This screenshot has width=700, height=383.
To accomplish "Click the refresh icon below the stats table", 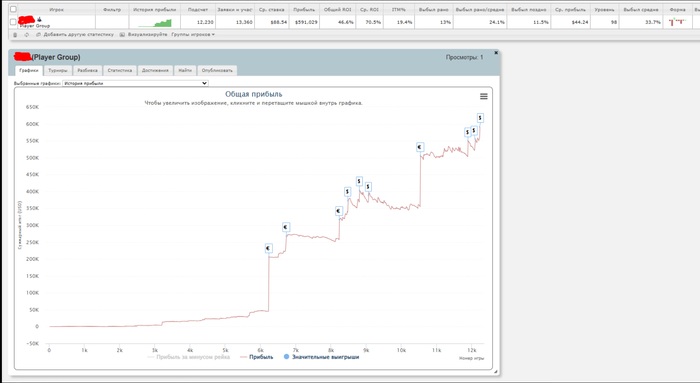I will click(27, 34).
